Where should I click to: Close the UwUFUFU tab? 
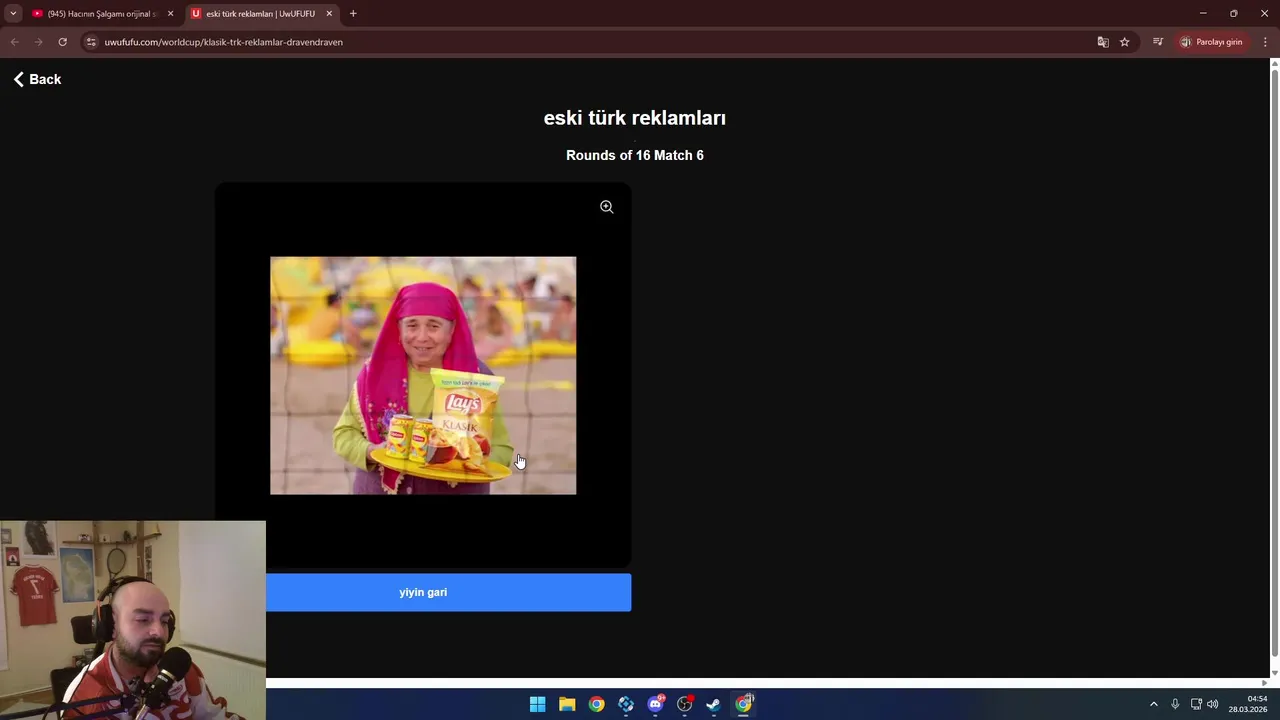[x=329, y=14]
